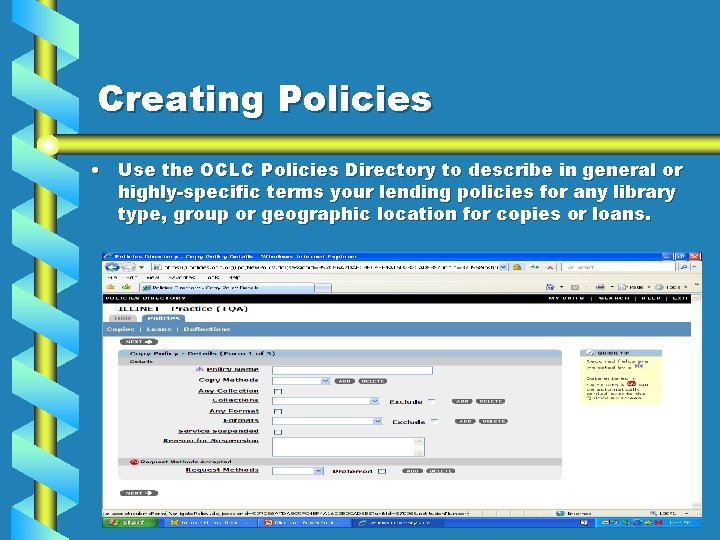Click the Policies Directory browser tab

click(227, 288)
